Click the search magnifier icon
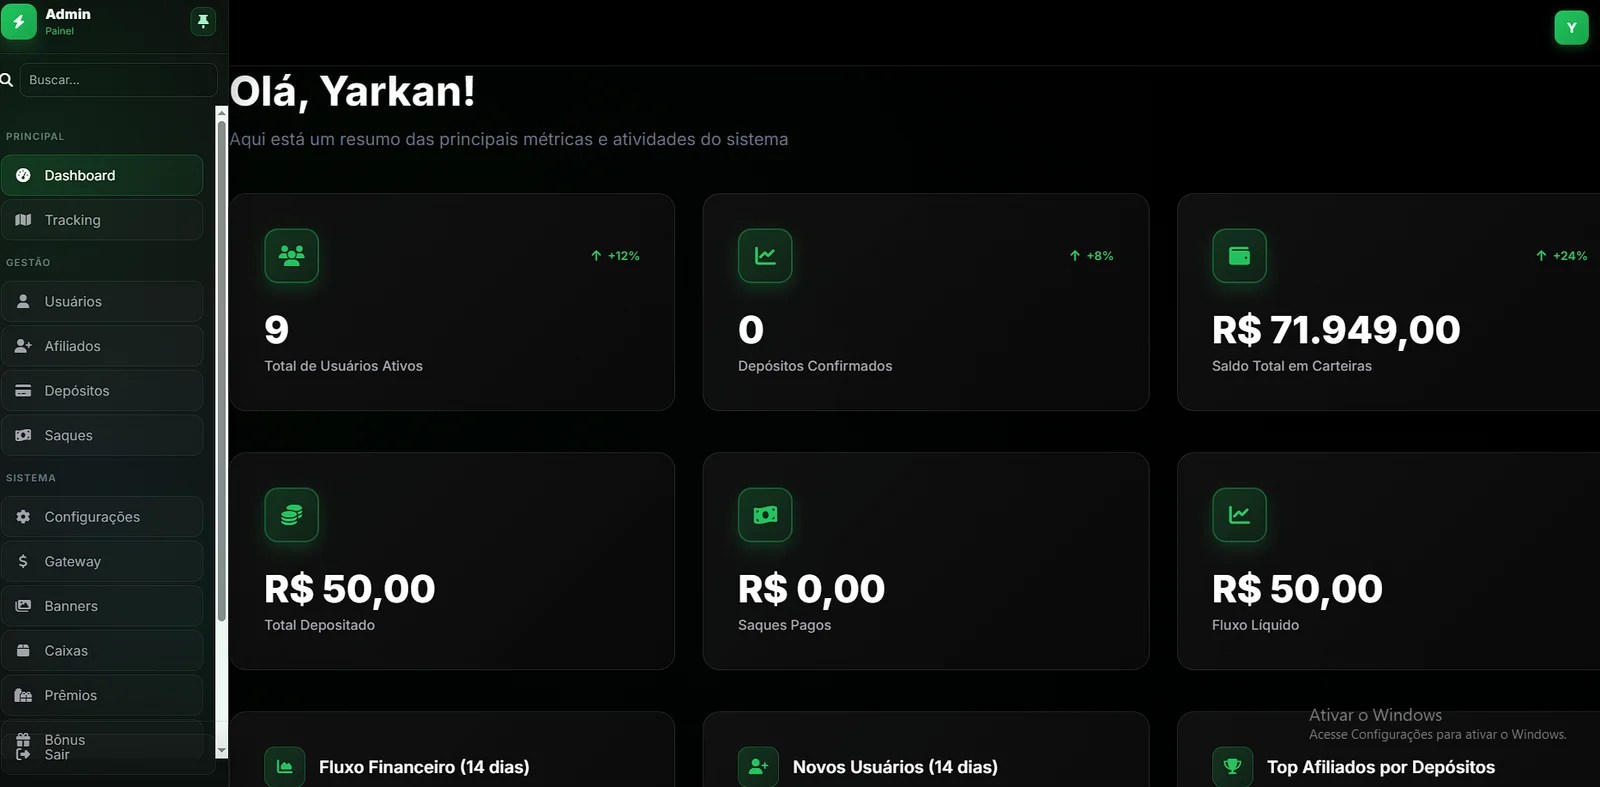The height and width of the screenshot is (787, 1600). click(x=6, y=80)
